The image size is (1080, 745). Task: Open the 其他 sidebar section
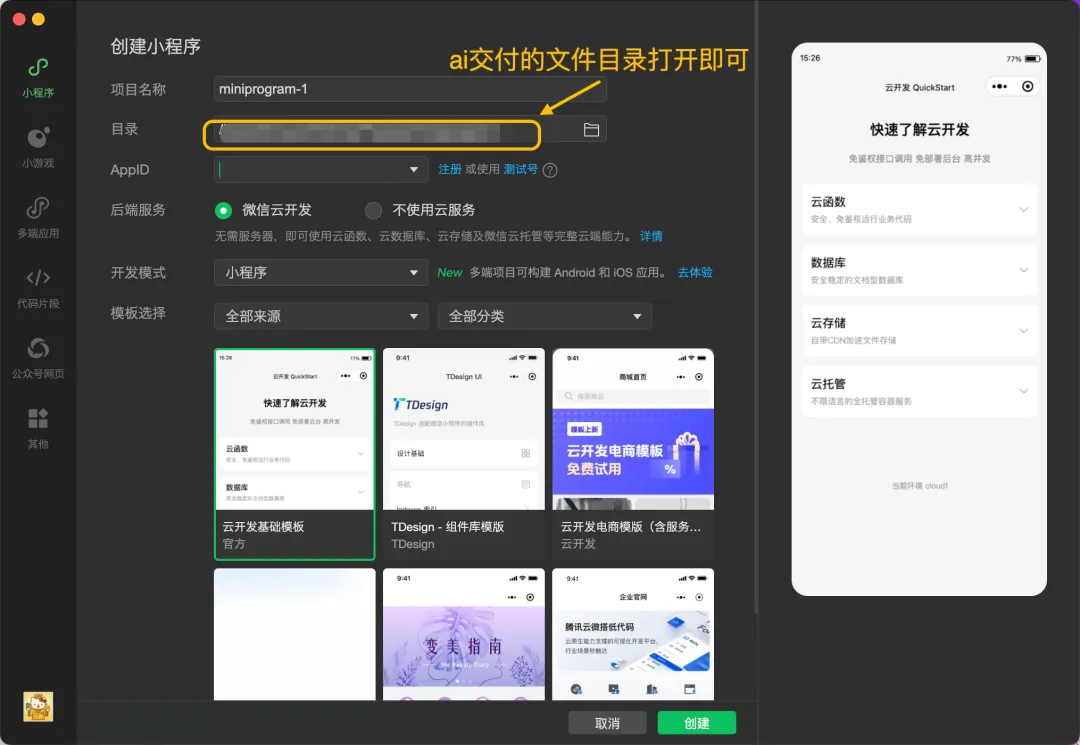click(38, 428)
